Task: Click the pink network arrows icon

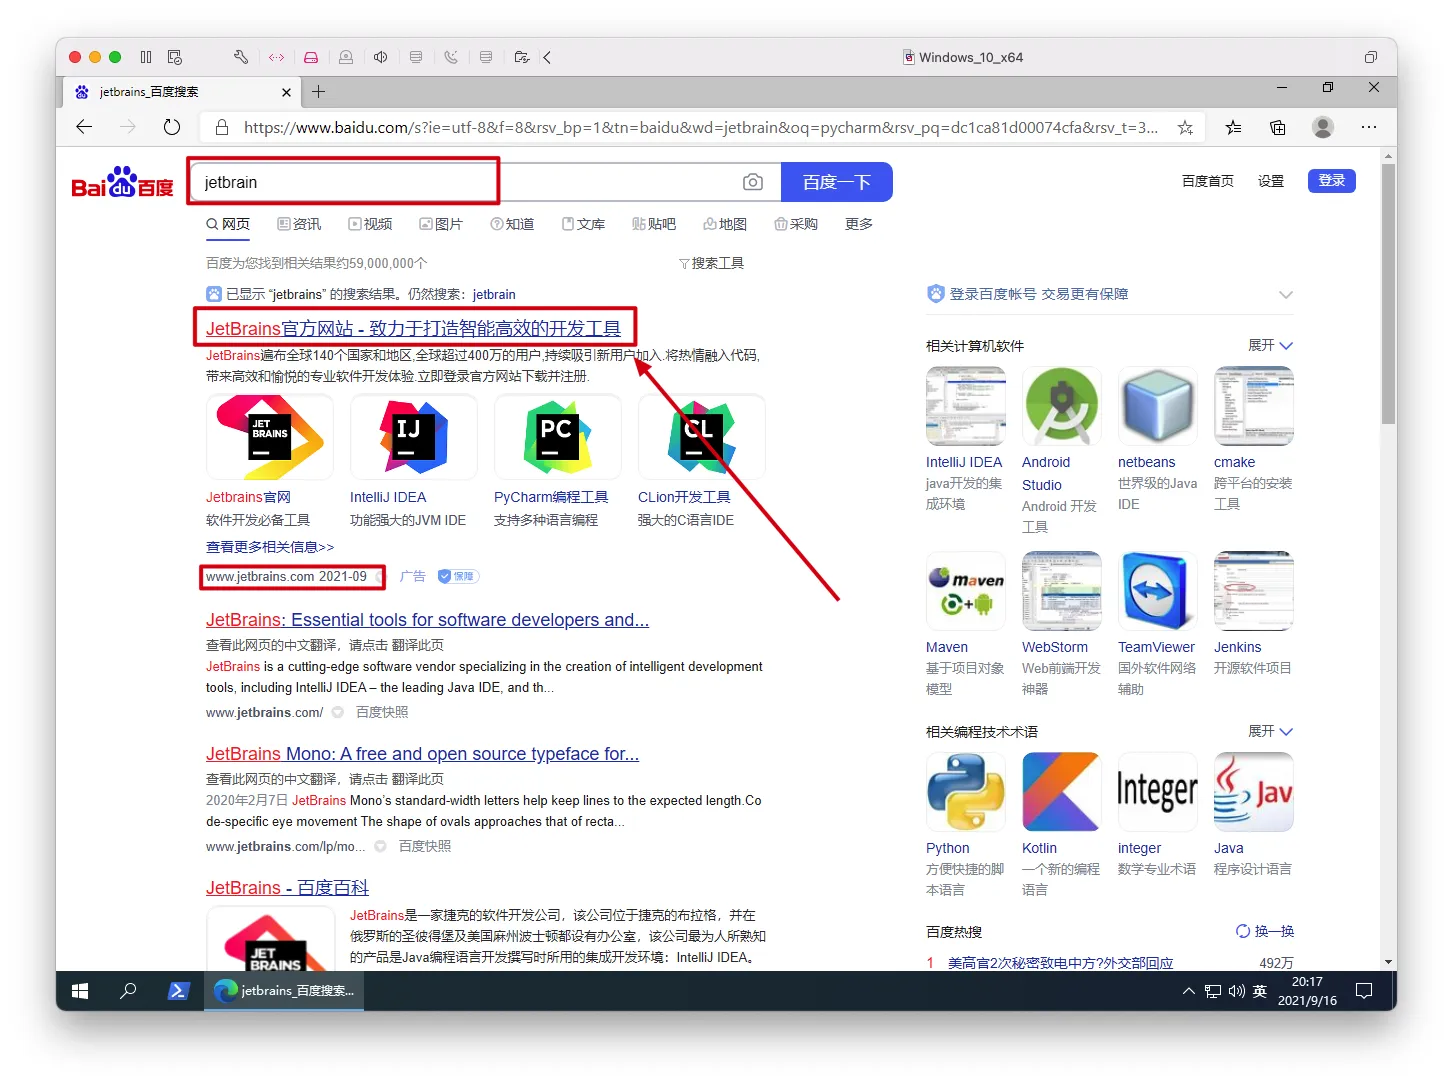Action: 276,57
